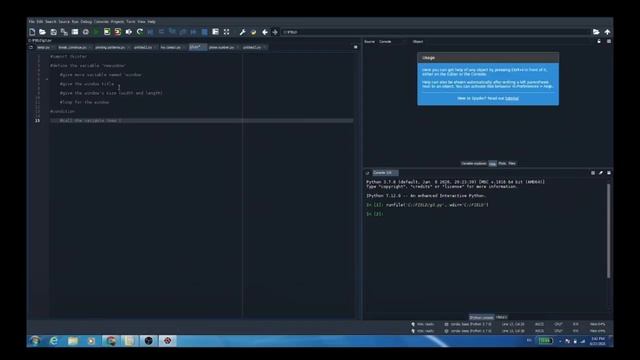Run the selection or current line
Screen dimensions: 640x360
coord(129,32)
